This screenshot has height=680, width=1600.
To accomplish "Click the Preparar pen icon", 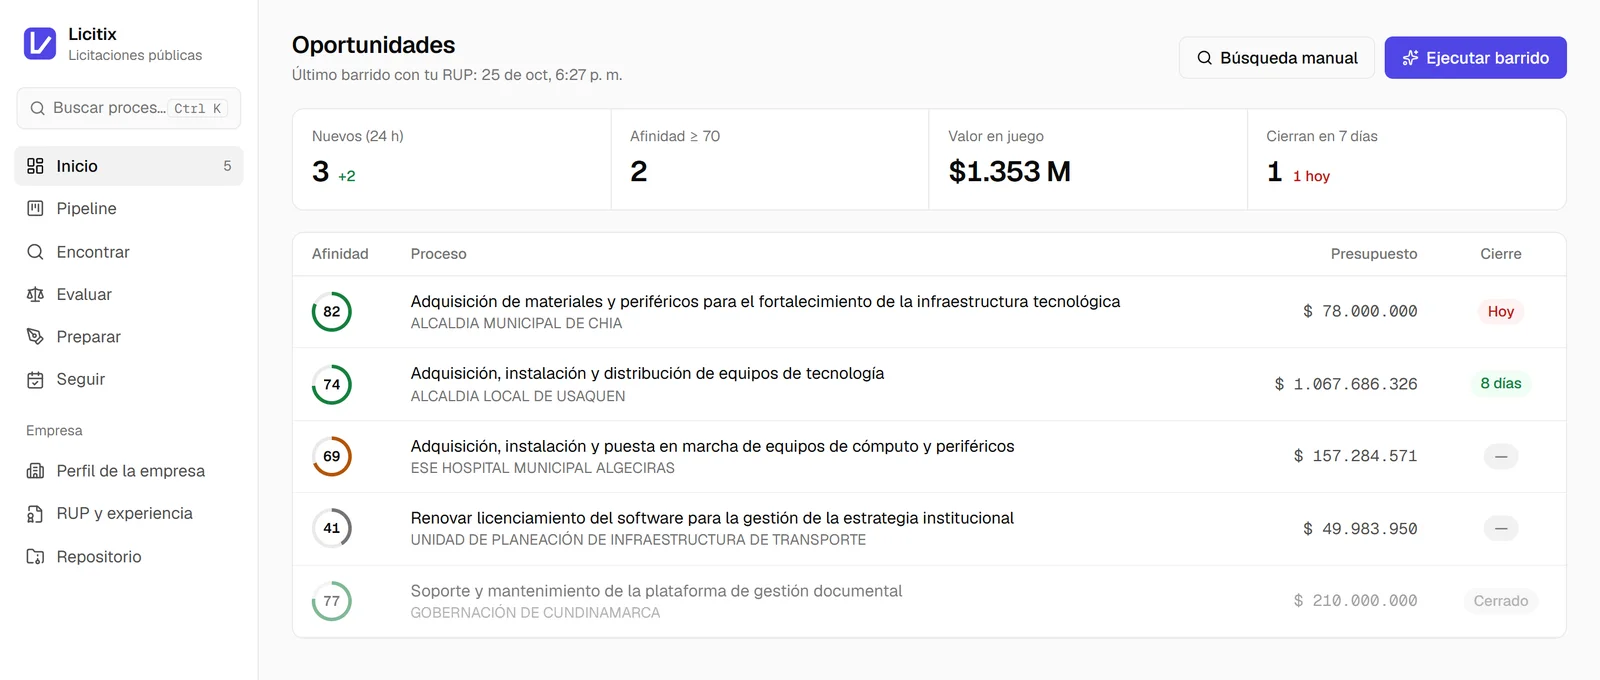I will tap(35, 337).
